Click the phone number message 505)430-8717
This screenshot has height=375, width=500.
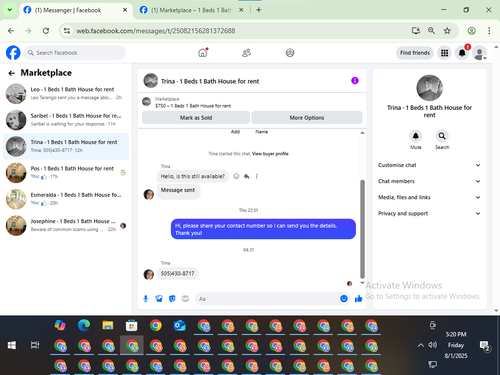click(177, 274)
